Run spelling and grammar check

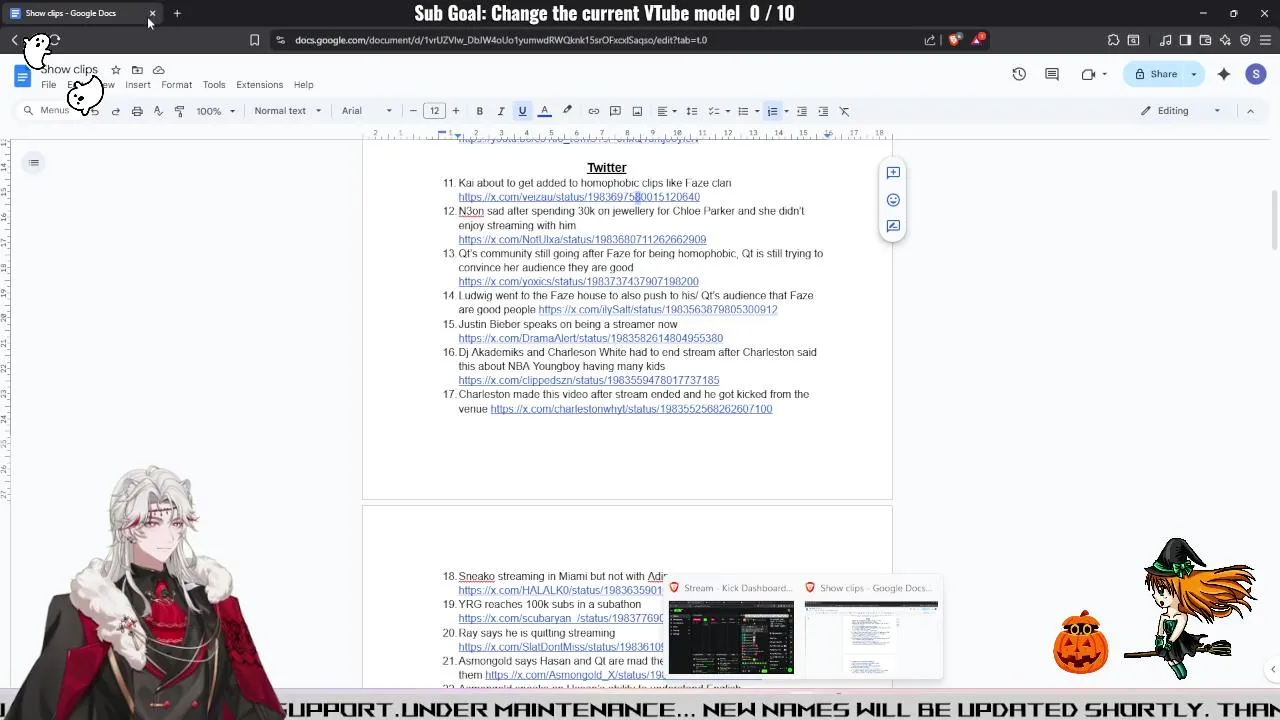[158, 111]
